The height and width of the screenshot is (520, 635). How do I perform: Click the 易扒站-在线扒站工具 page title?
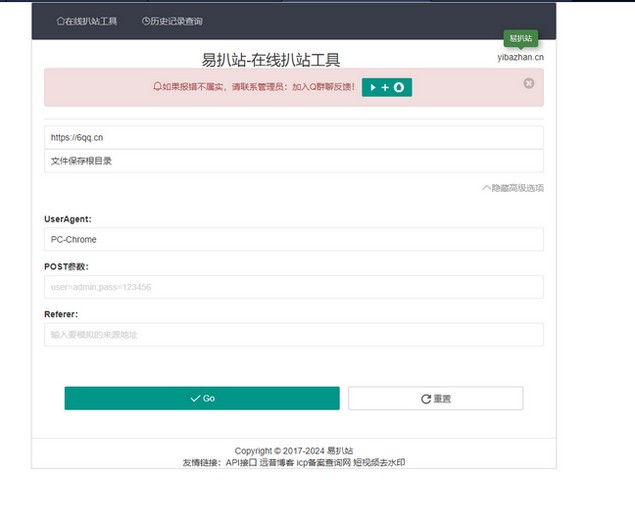click(271, 60)
